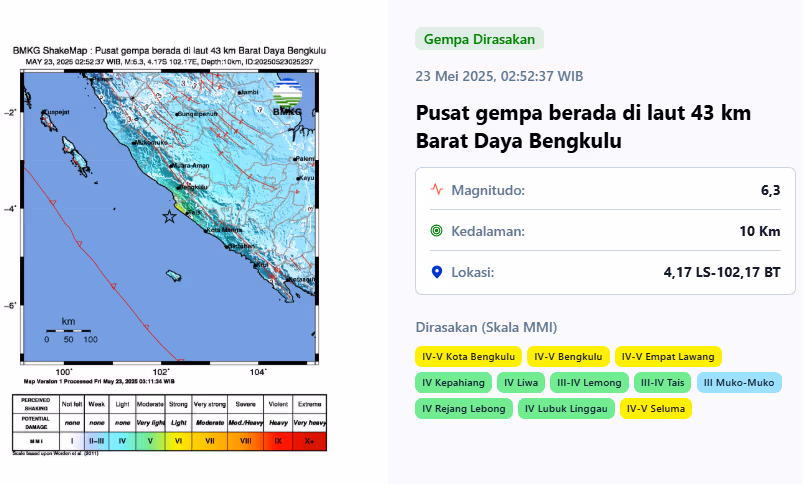Select the IV-V Bengkulu tag
The width and height of the screenshot is (803, 484).
pyautogui.click(x=568, y=356)
